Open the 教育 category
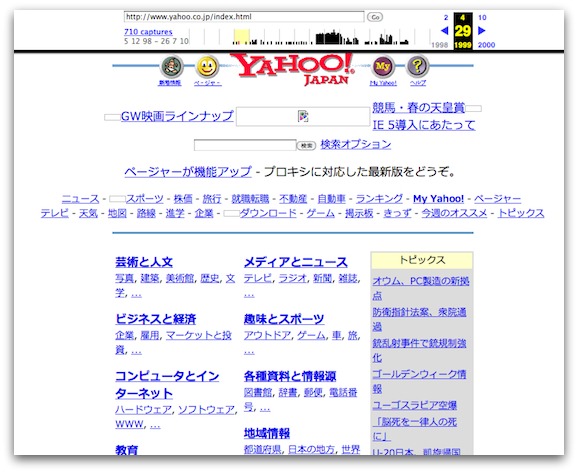The width and height of the screenshot is (578, 473). pyautogui.click(x=126, y=450)
